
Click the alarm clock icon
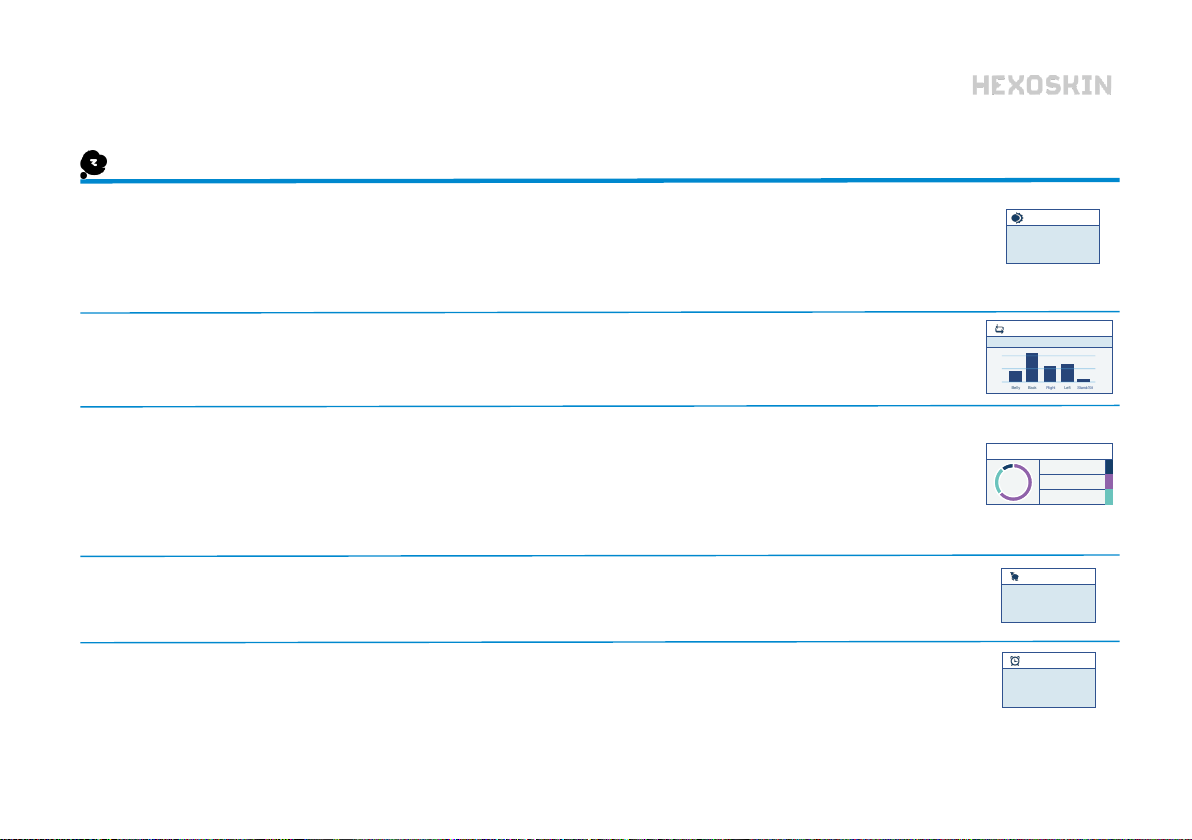pyautogui.click(x=1015, y=661)
